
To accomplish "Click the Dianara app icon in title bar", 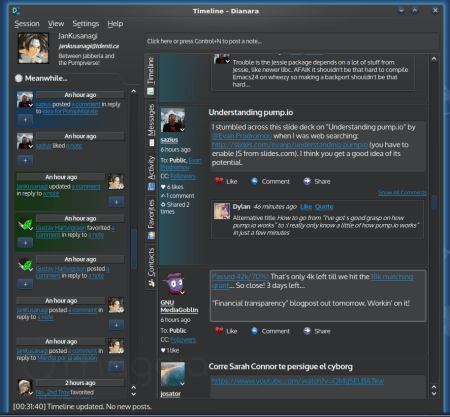I will (x=16, y=11).
